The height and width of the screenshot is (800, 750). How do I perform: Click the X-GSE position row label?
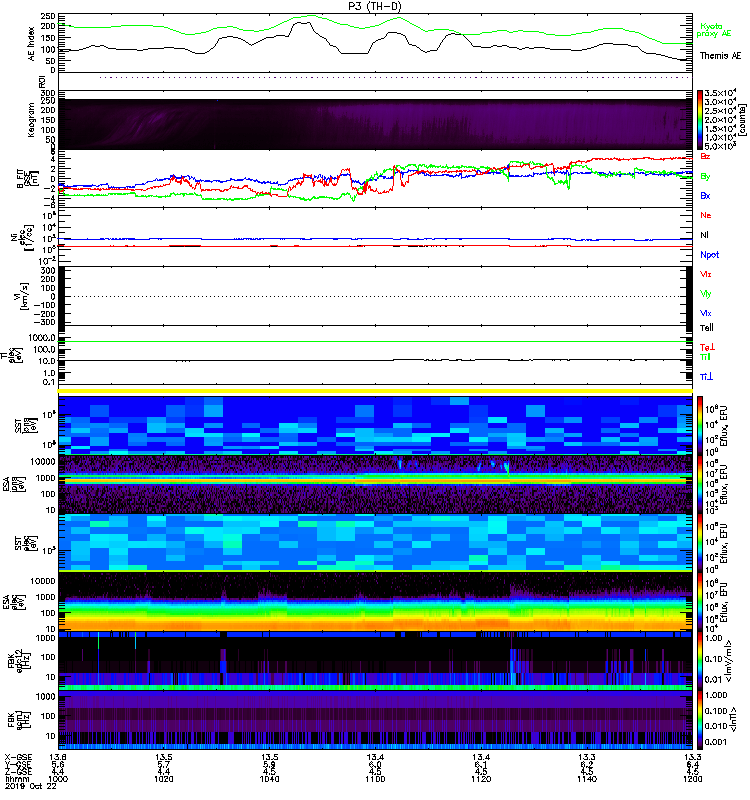18,757
